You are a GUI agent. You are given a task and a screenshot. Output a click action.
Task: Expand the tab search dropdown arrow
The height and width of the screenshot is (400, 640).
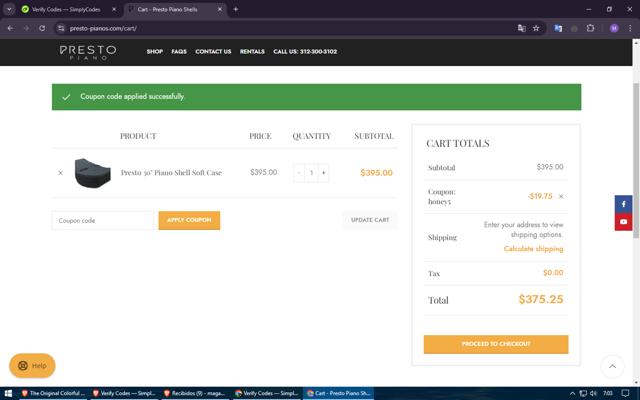pos(9,9)
